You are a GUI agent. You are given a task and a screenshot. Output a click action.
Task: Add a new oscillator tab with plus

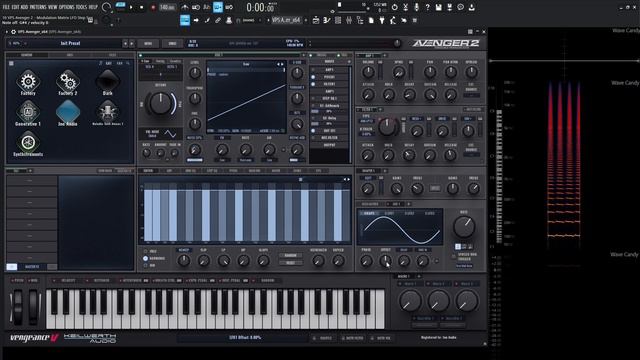[303, 55]
